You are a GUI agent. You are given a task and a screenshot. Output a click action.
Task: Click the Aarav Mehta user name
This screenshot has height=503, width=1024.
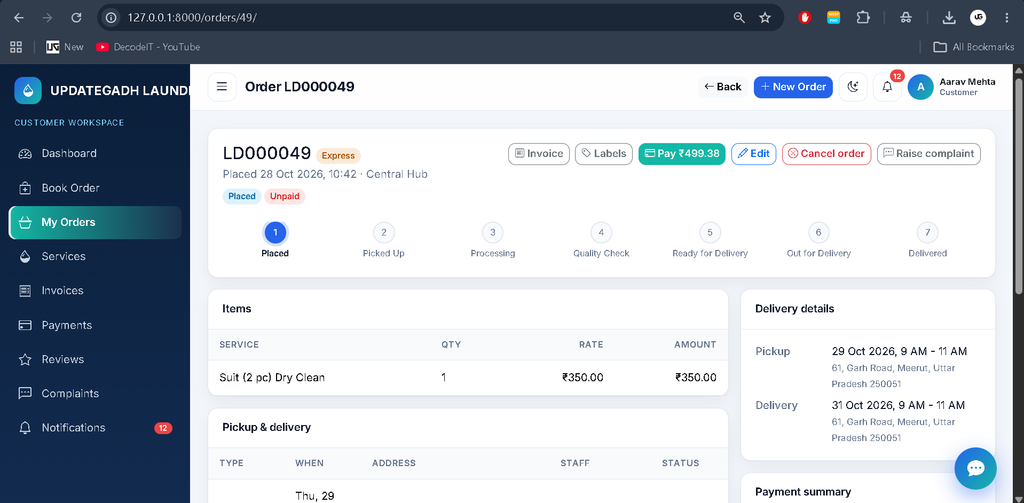coord(967,82)
